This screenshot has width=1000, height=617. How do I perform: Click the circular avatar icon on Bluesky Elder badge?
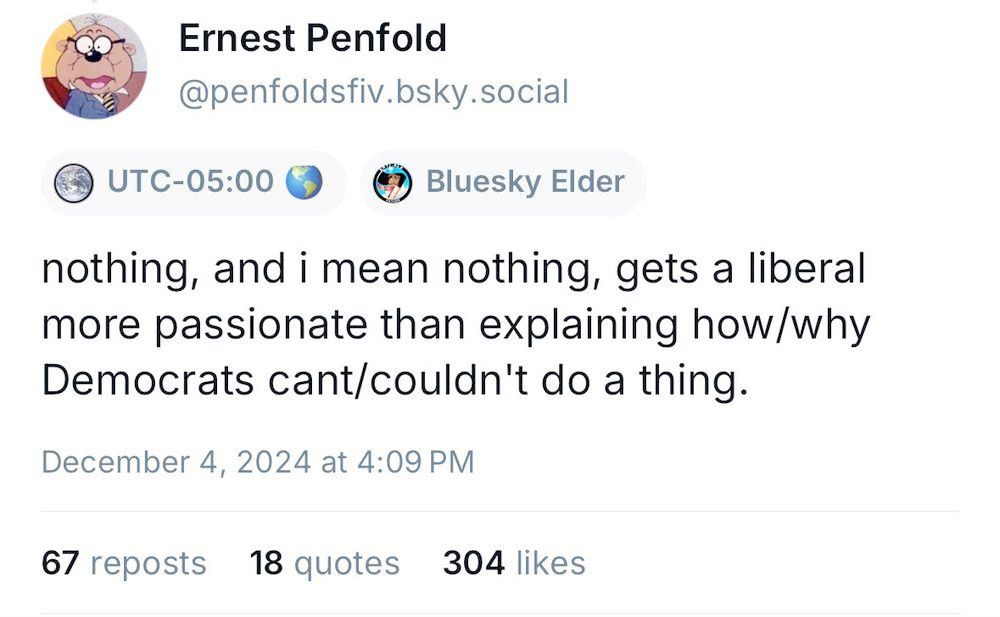coord(393,181)
